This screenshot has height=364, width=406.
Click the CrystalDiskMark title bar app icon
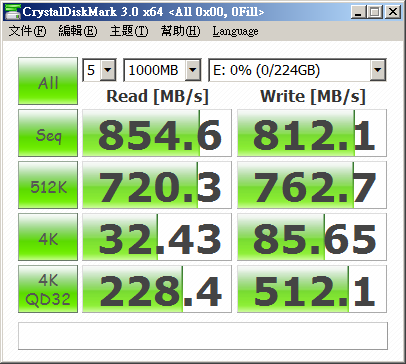[x=12, y=12]
